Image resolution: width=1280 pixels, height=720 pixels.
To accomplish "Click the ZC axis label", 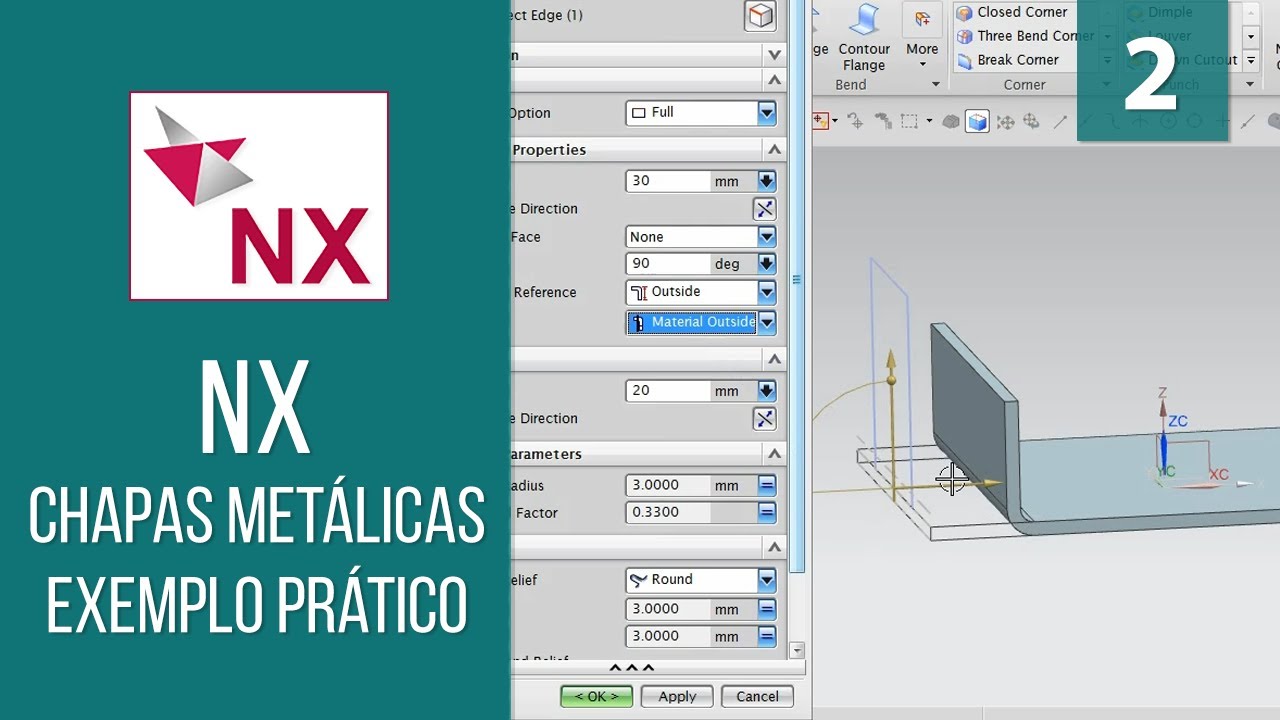I will (1178, 422).
